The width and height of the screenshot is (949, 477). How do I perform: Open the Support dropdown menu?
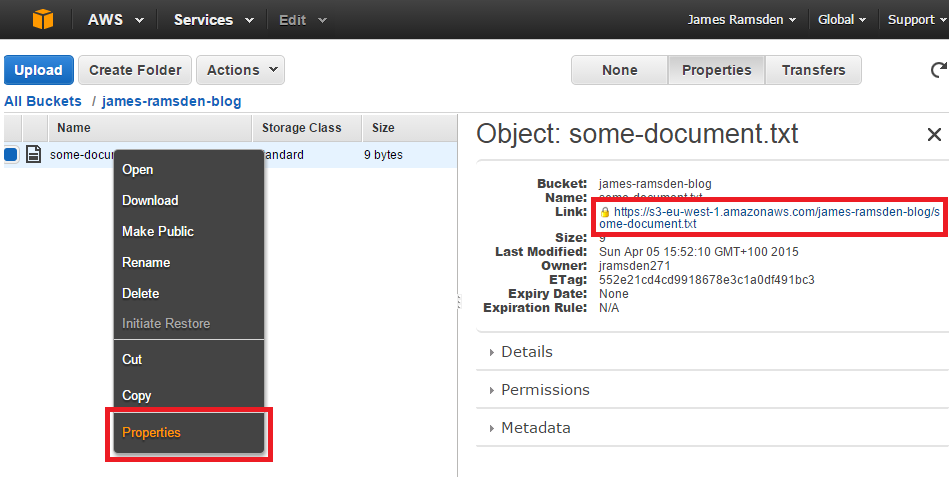click(x=917, y=19)
